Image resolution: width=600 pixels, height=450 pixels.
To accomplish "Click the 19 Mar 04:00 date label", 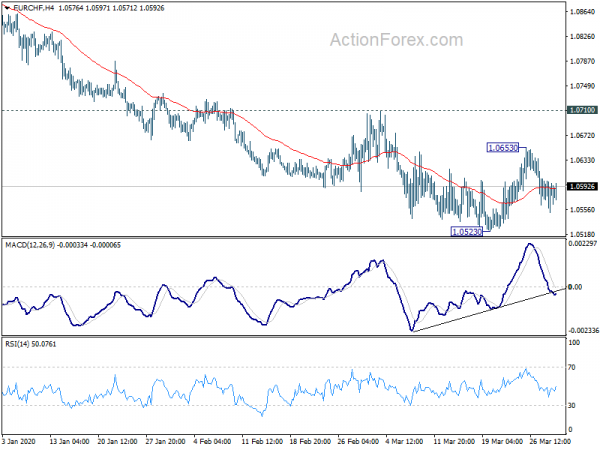I will point(502,441).
